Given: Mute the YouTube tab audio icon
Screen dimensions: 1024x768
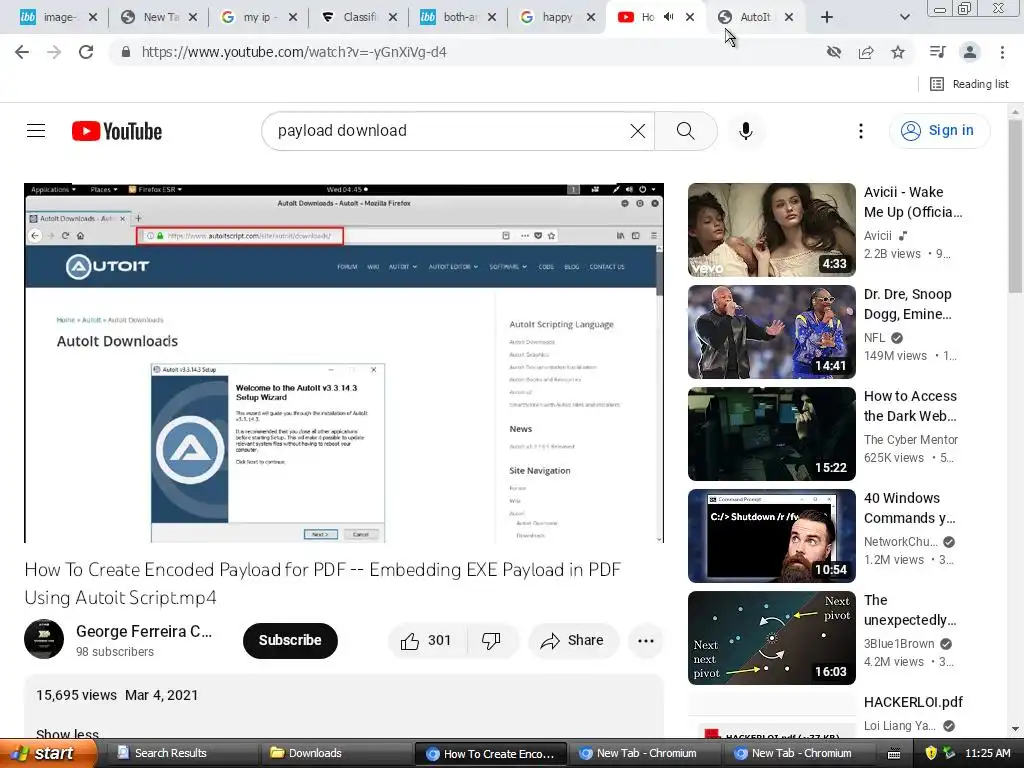Looking at the screenshot, I should (669, 17).
